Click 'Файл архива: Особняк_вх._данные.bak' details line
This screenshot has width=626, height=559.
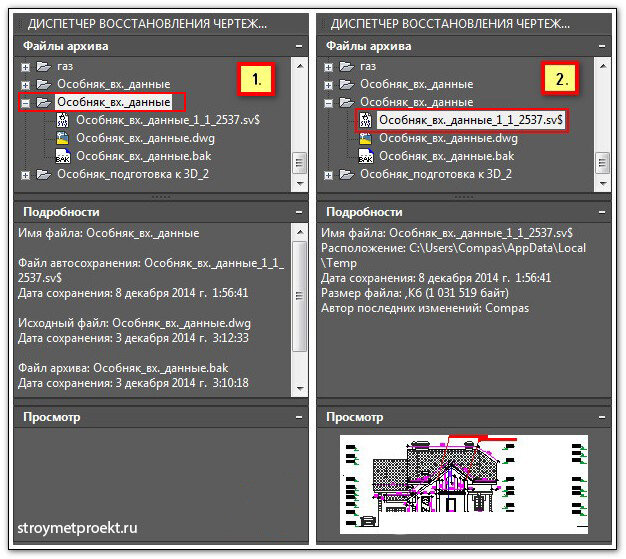[x=123, y=368]
